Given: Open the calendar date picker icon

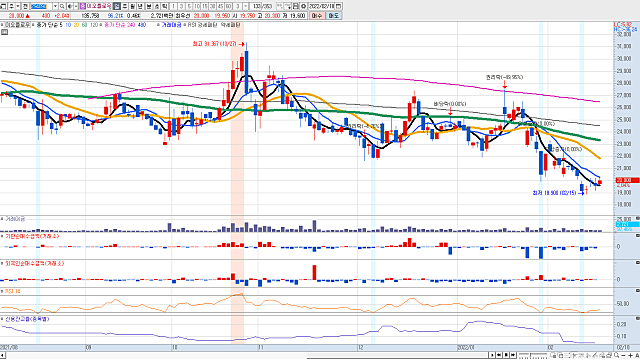Looking at the screenshot, I should [338, 7].
